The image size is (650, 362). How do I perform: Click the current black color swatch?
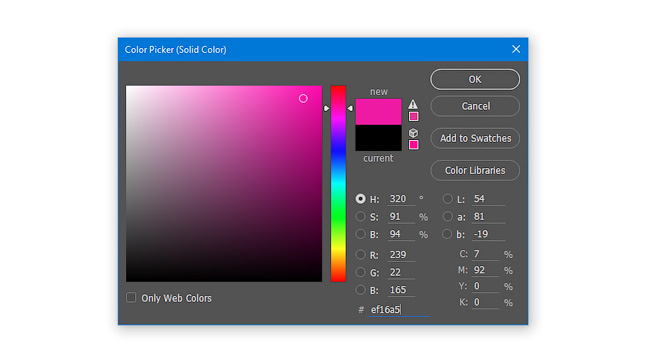(378, 138)
